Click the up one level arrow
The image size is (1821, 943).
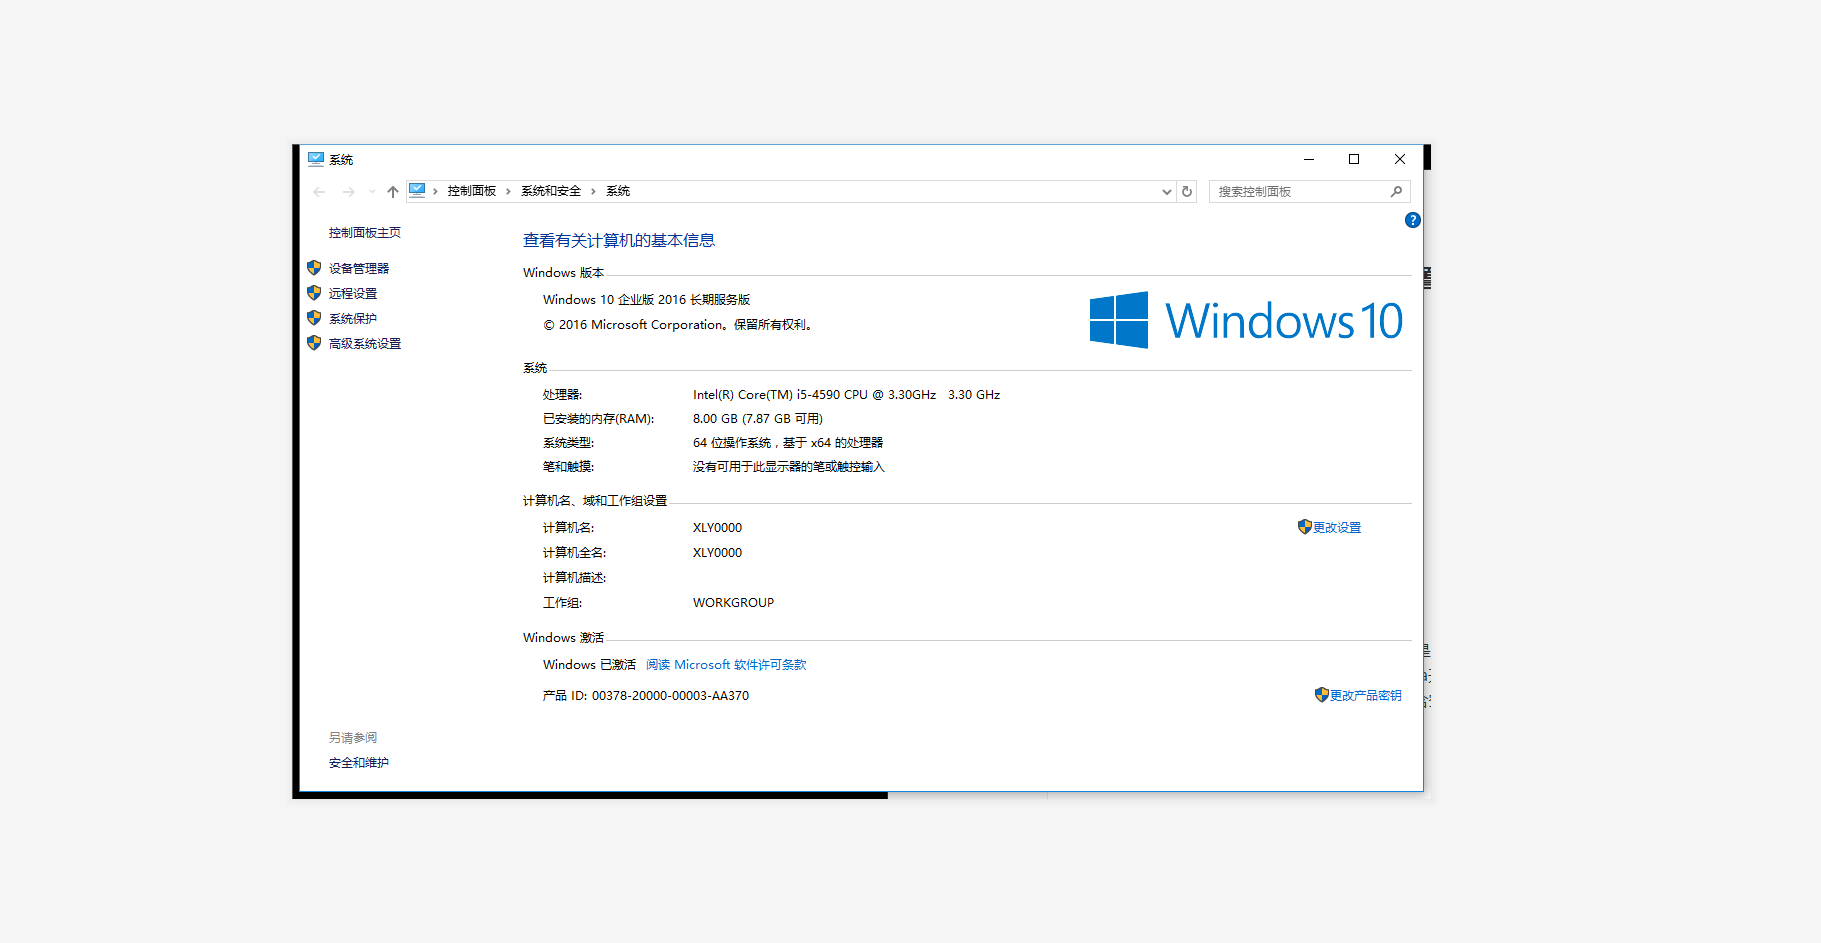(x=393, y=191)
